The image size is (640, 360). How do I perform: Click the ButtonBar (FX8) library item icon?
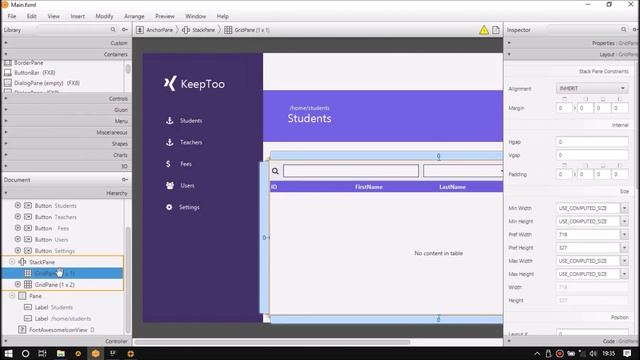8,73
